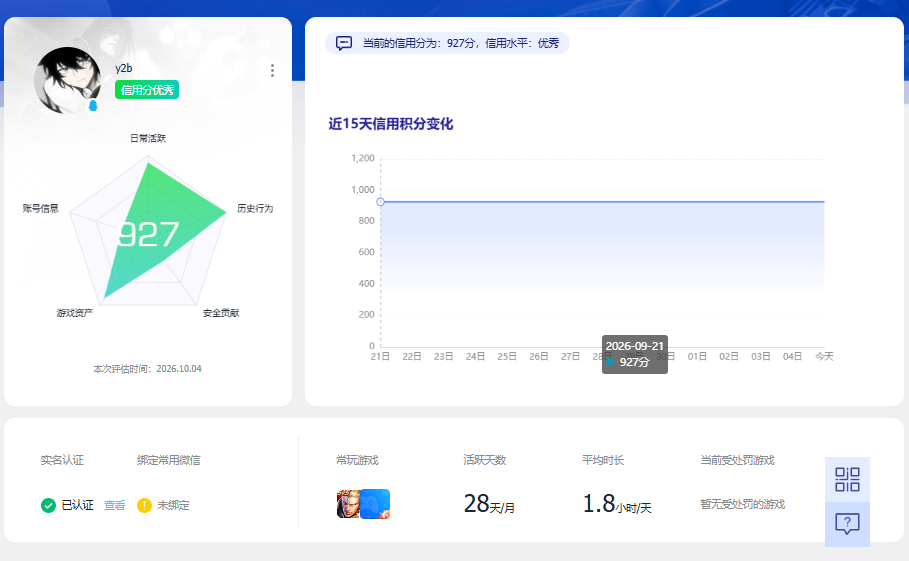Click the user avatar picture
909x561 pixels.
click(67, 80)
